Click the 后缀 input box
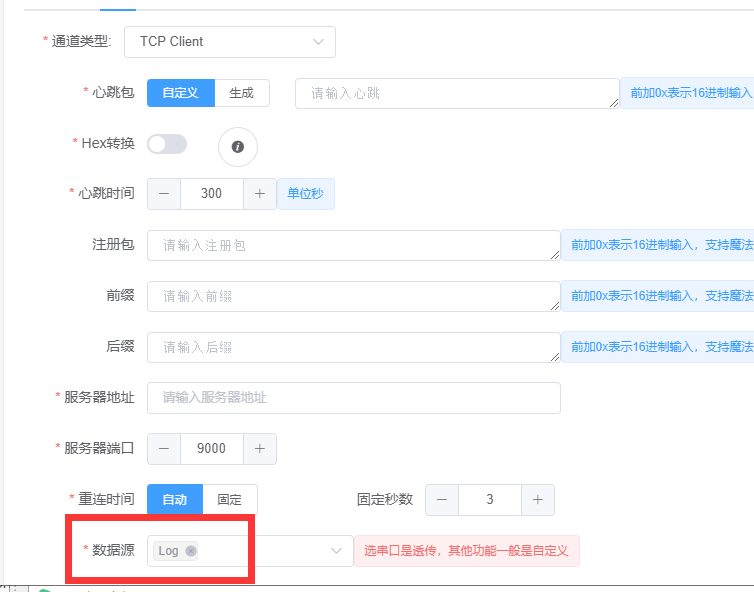 tap(353, 347)
